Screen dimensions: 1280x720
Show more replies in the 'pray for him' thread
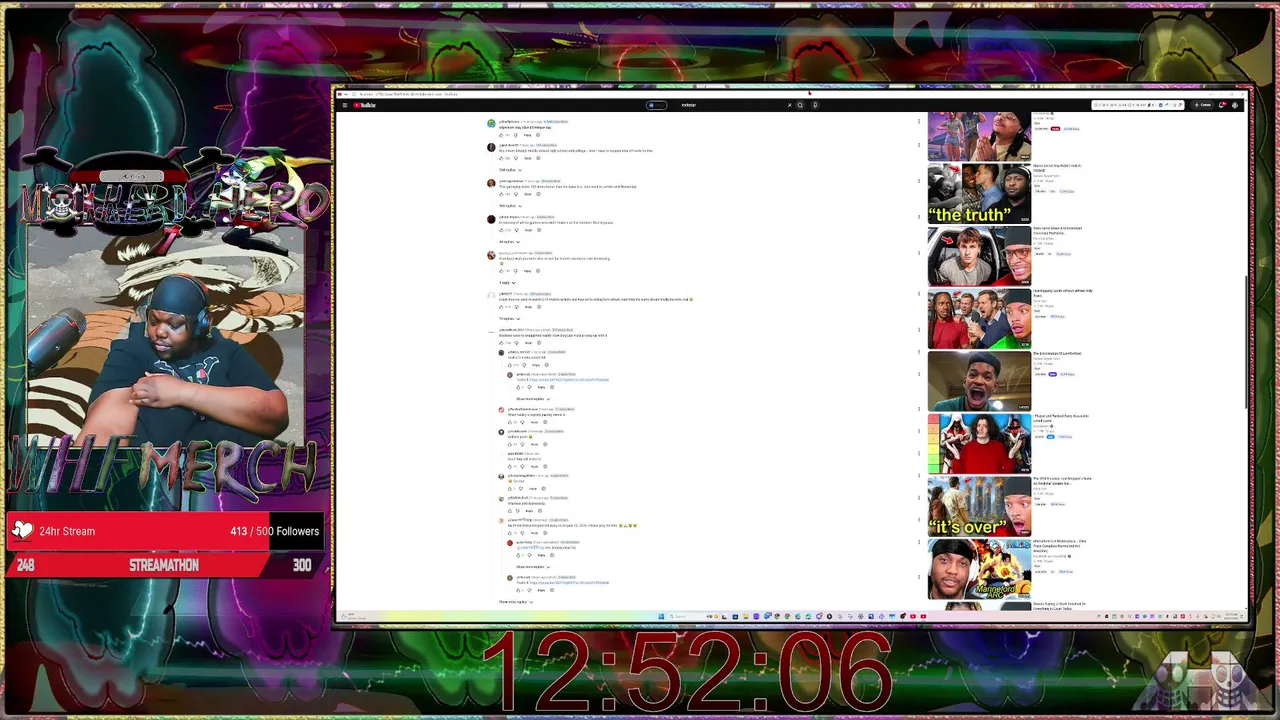(x=533, y=567)
